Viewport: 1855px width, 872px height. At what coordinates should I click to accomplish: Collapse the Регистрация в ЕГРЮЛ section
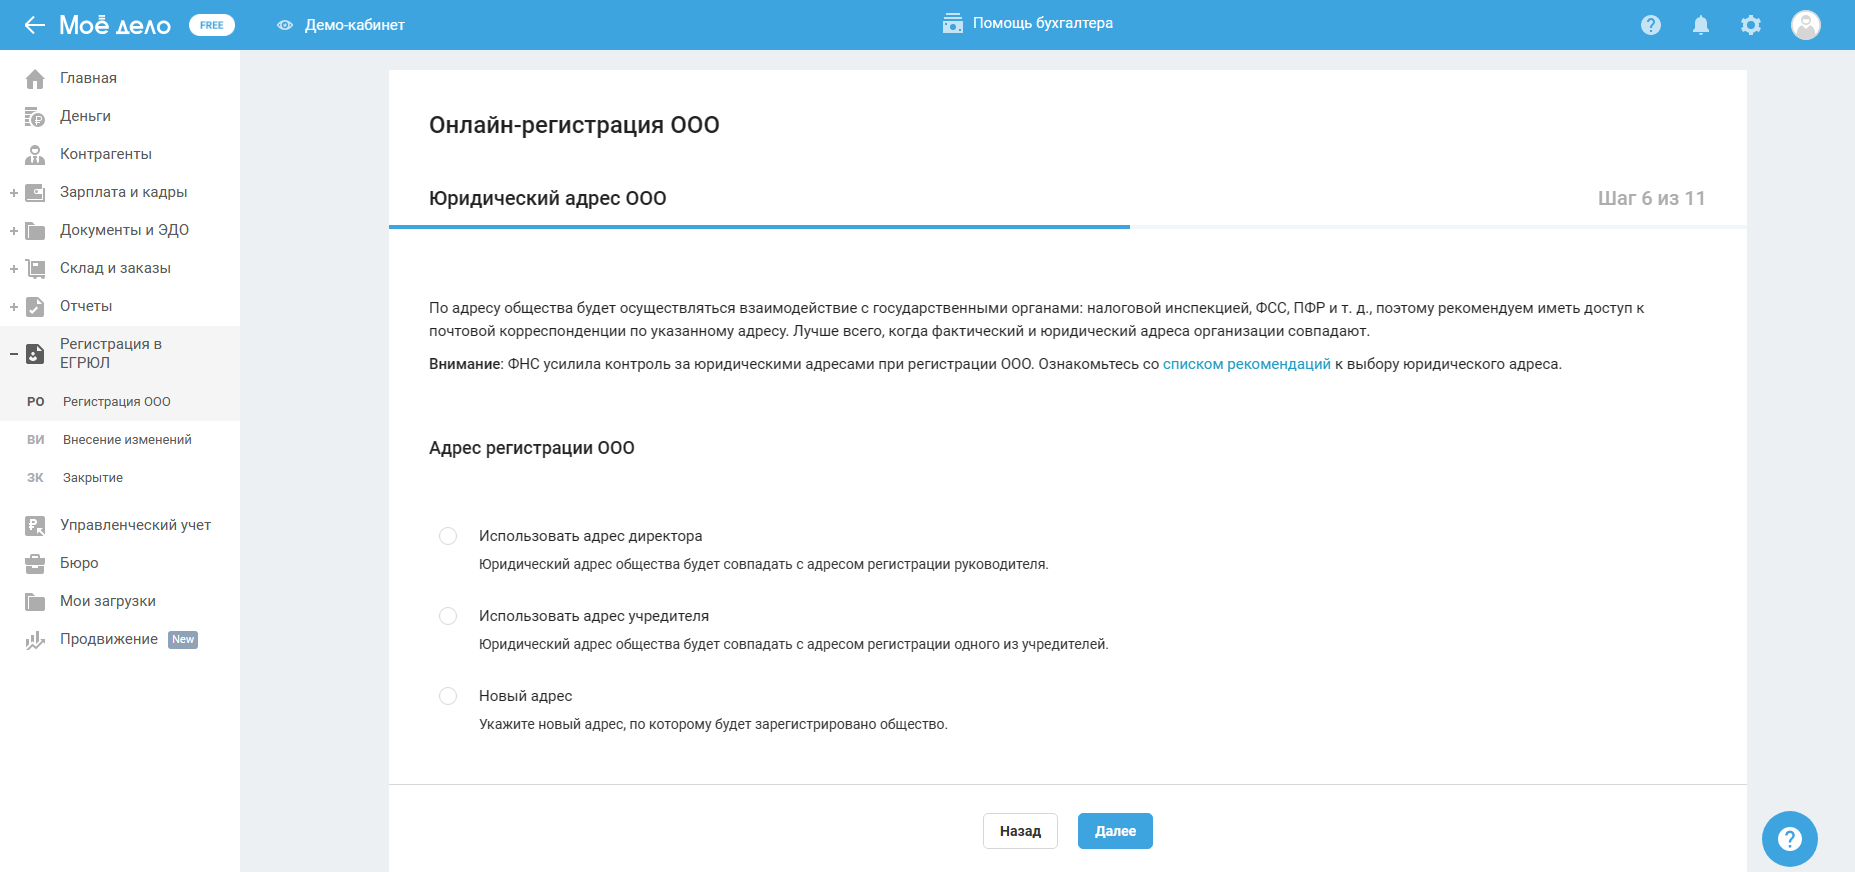tap(14, 354)
